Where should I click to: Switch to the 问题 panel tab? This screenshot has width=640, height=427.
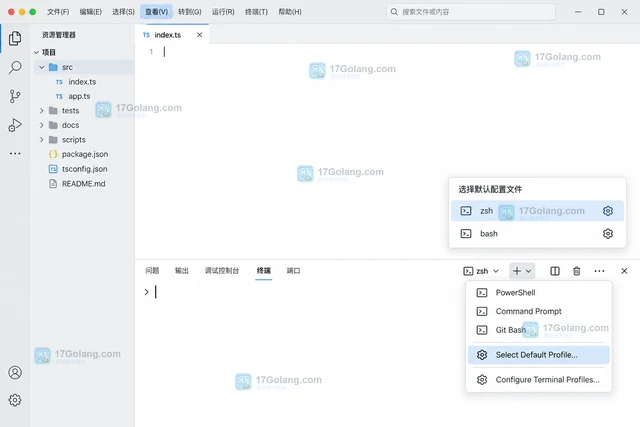tap(152, 271)
